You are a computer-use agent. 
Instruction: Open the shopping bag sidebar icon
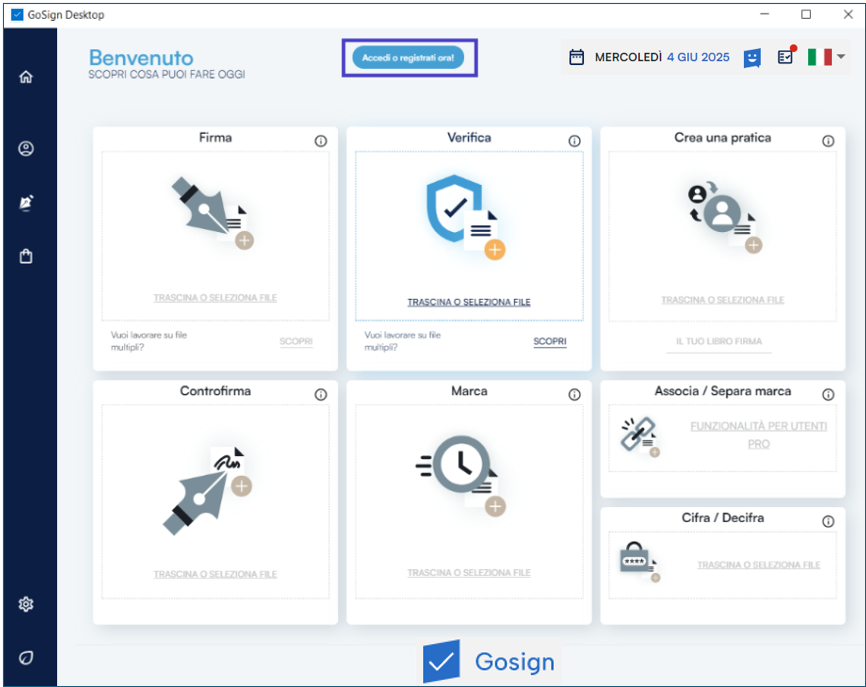point(26,257)
